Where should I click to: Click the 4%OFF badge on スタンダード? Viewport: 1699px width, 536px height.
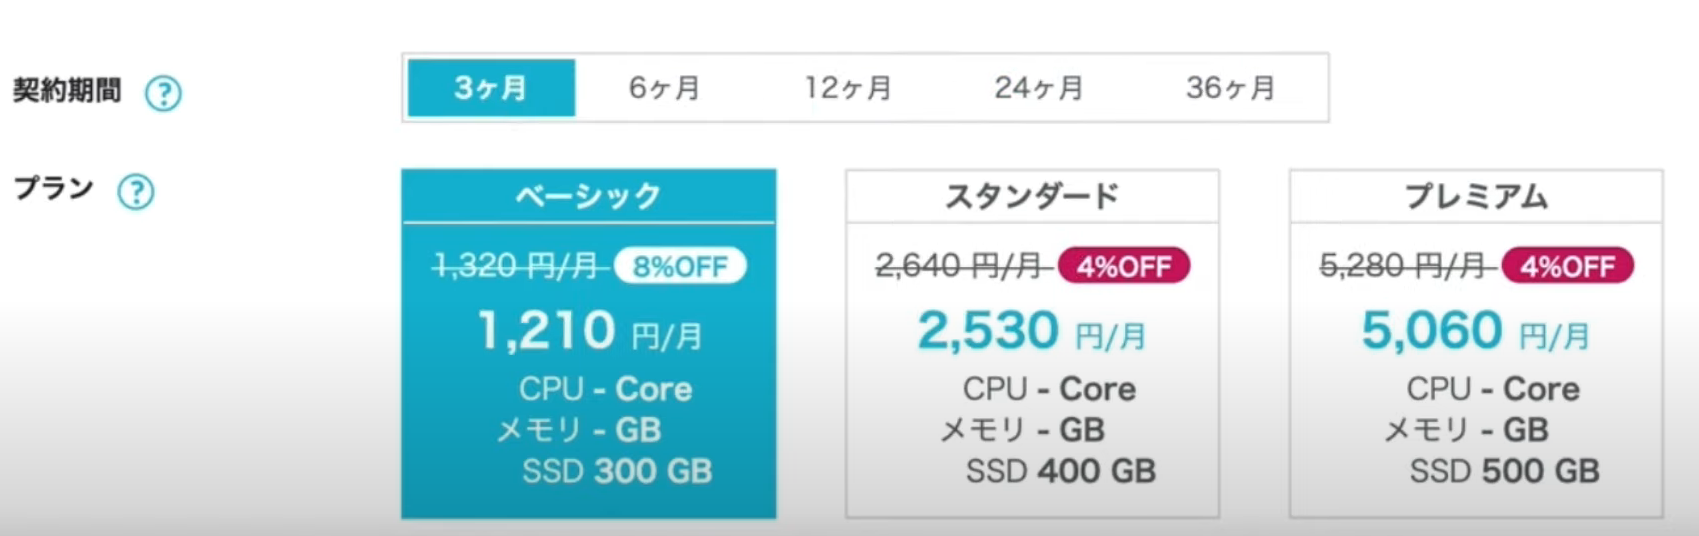coord(1124,266)
